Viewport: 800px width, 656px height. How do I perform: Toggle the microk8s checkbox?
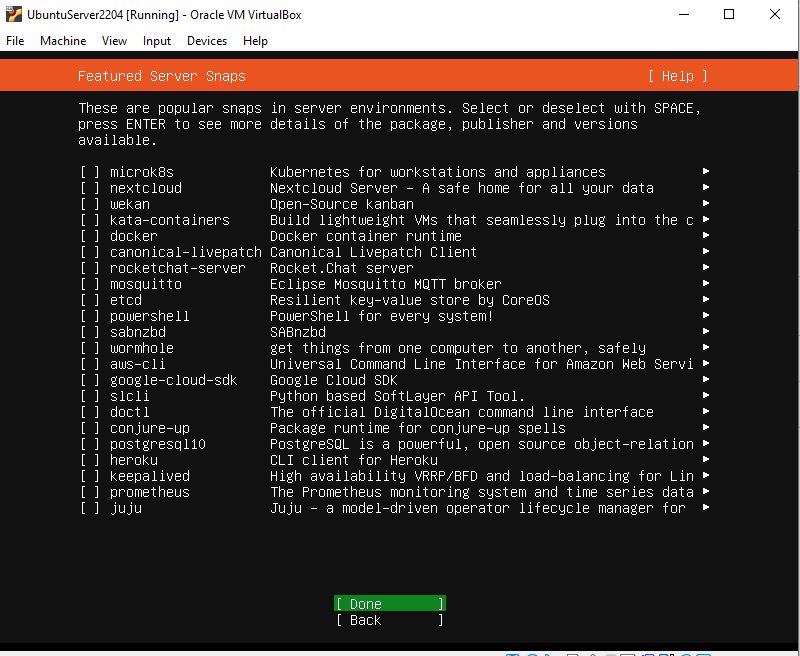90,172
